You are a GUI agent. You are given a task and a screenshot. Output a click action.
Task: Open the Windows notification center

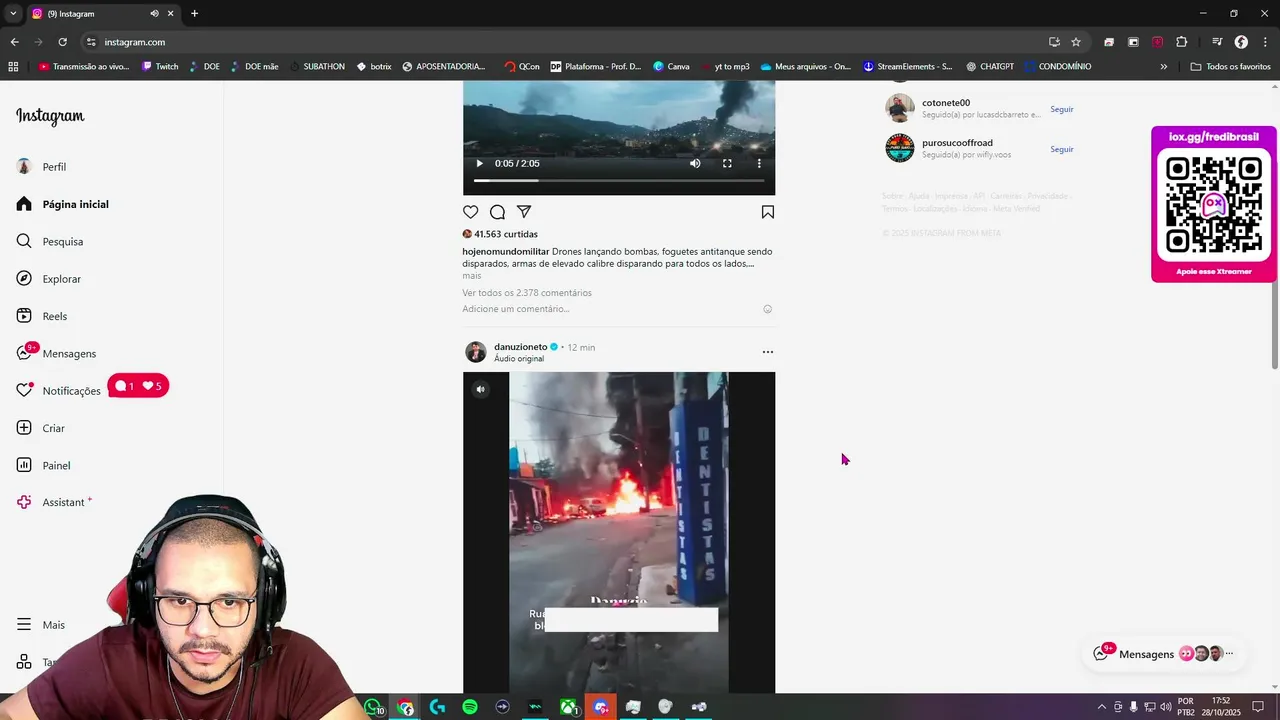1258,707
